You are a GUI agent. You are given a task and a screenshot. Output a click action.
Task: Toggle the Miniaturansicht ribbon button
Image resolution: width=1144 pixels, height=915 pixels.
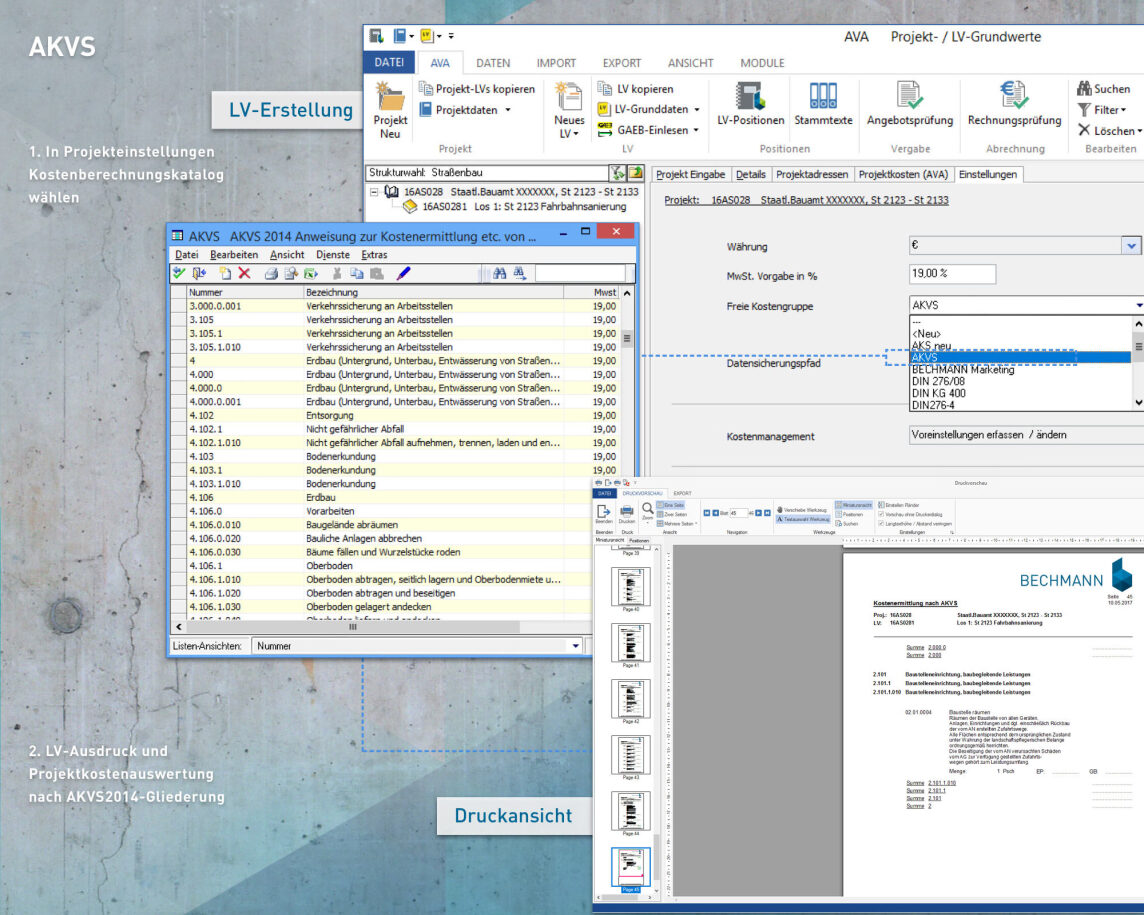click(x=853, y=505)
